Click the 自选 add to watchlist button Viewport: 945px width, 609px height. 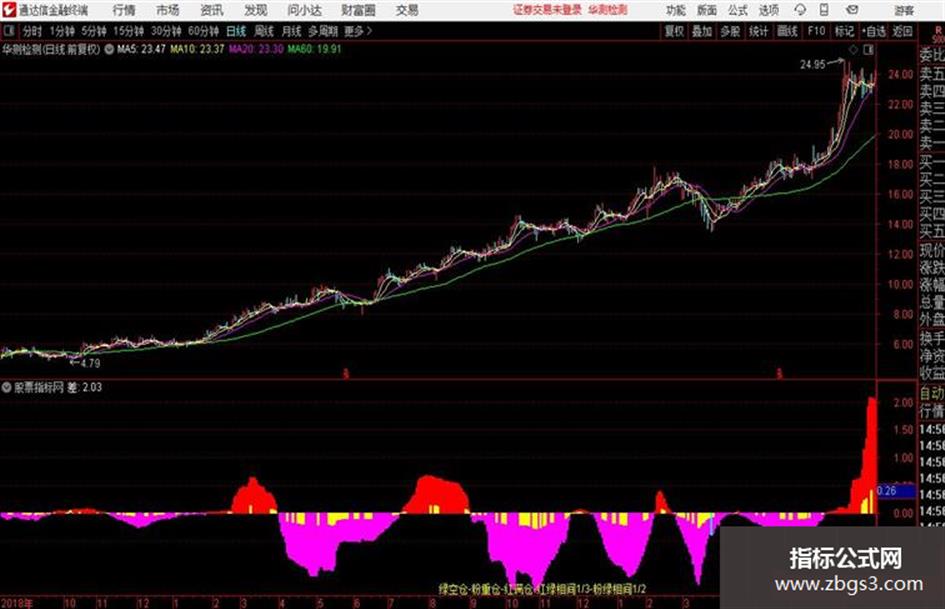[x=874, y=31]
